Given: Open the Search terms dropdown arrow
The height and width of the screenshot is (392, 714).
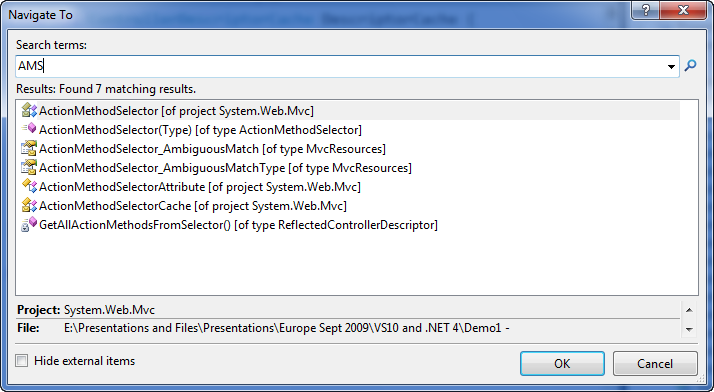Looking at the screenshot, I should click(x=671, y=66).
